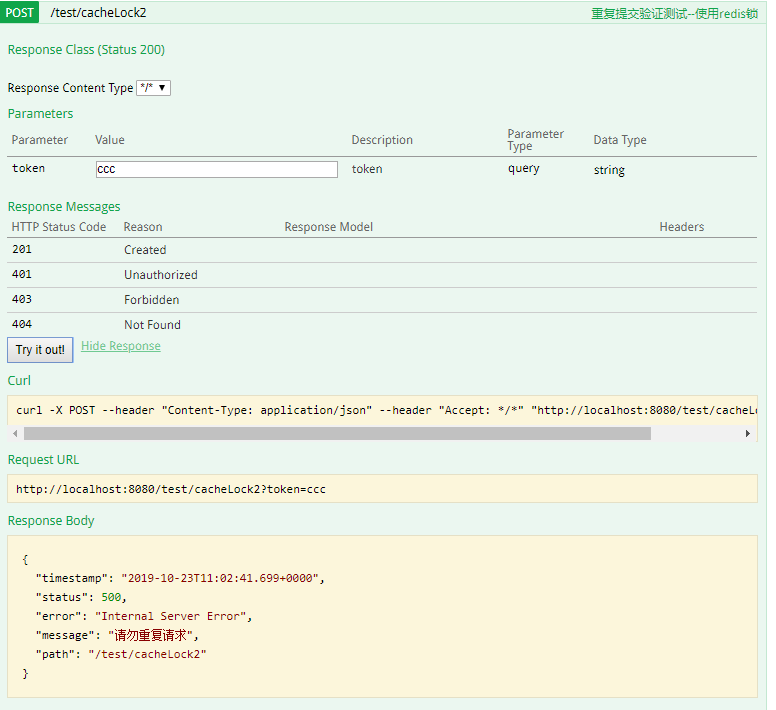
Task: Click the 请勿重复请求 message value
Action: point(150,635)
